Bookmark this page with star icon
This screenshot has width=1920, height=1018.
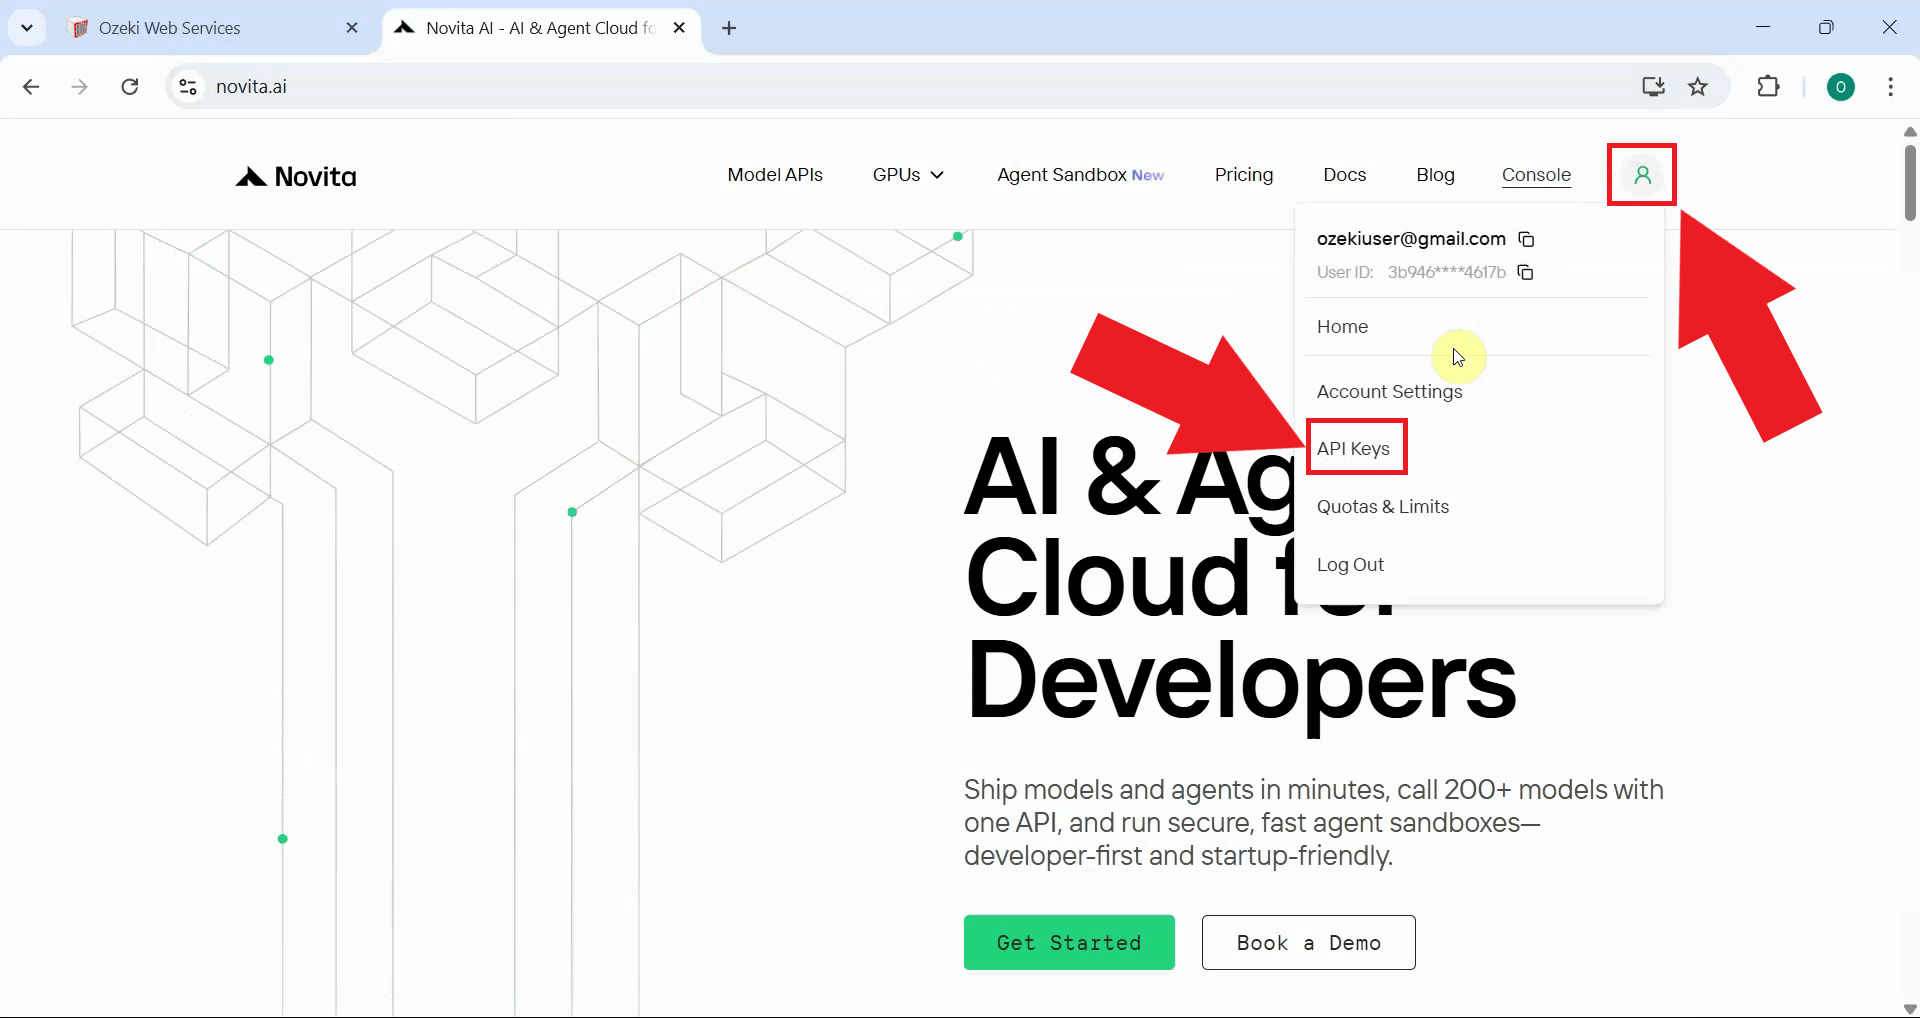1697,87
